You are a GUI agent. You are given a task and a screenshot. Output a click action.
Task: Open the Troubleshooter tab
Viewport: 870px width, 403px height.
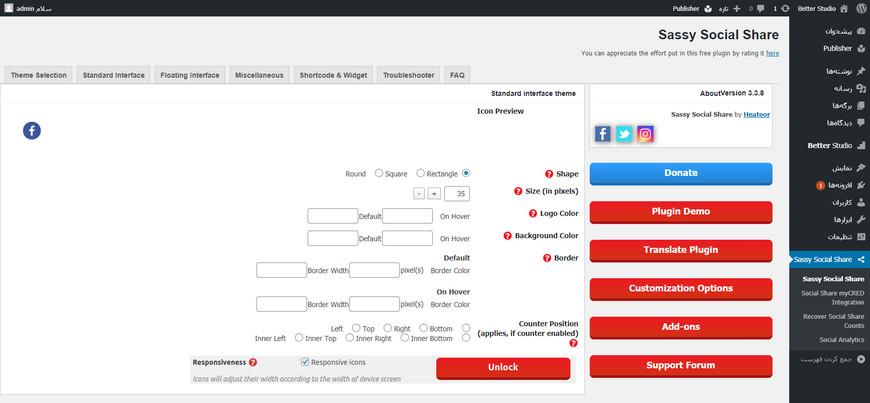point(408,75)
